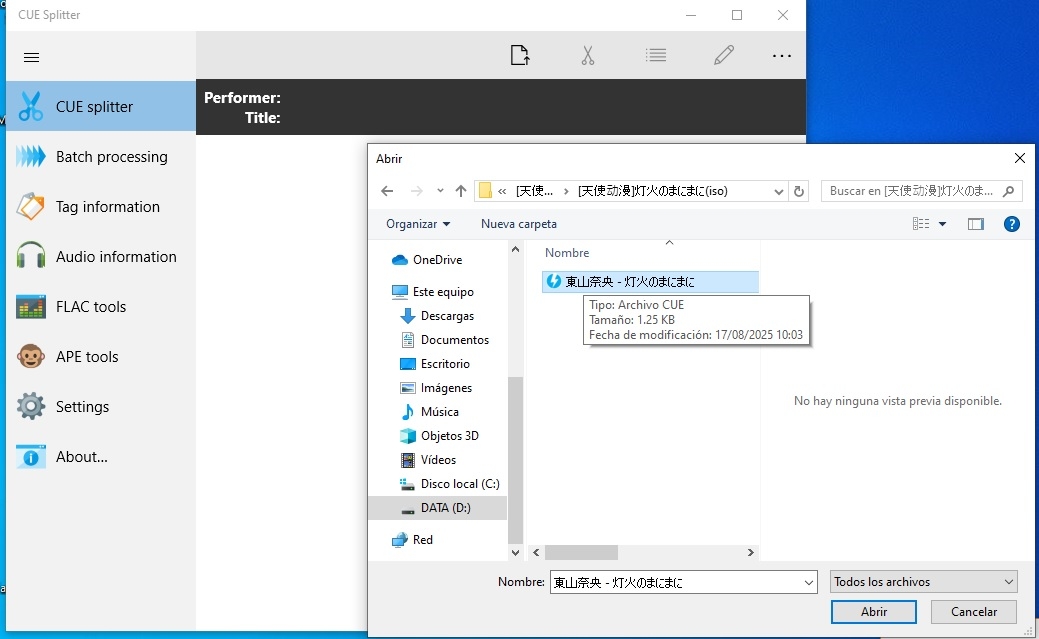This screenshot has height=639, width=1039.
Task: Click the Nombre filename input field
Action: (x=676, y=582)
